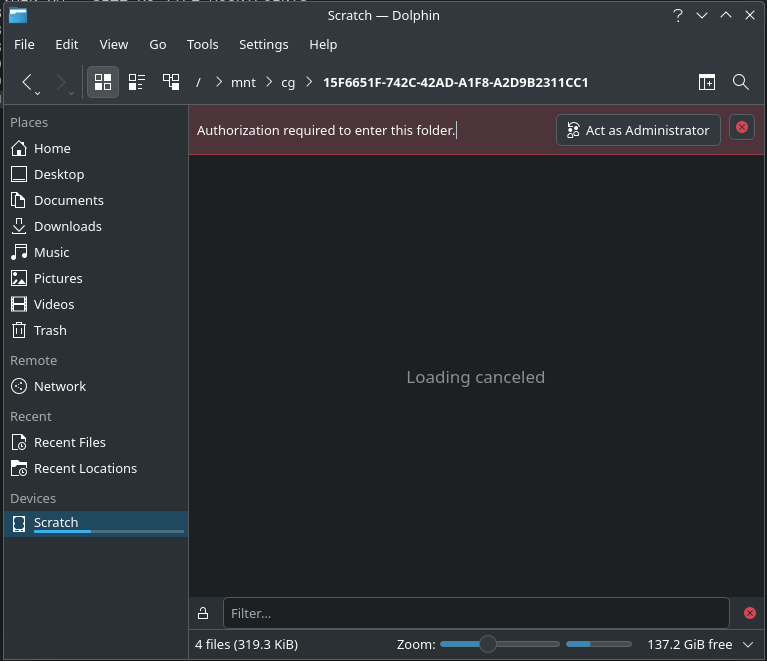
Task: Open Trash in the Places panel
Action: (x=50, y=330)
